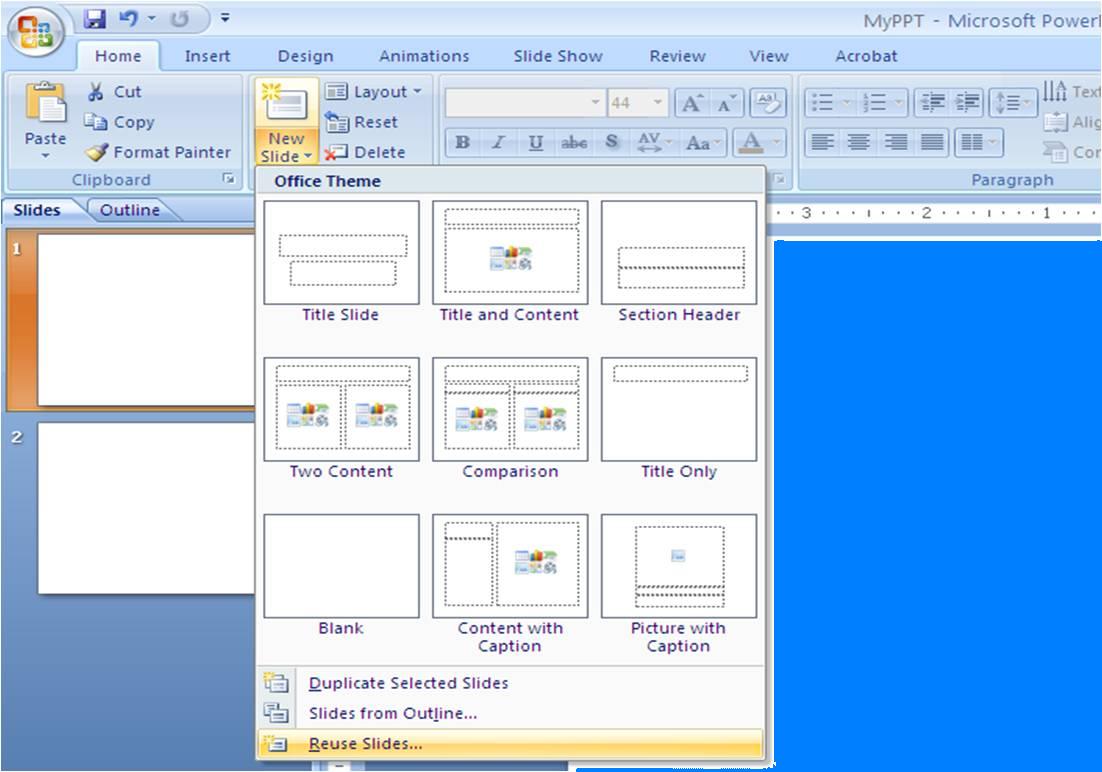The width and height of the screenshot is (1102, 772).
Task: Choose Slides from Outline...
Action: (510, 713)
